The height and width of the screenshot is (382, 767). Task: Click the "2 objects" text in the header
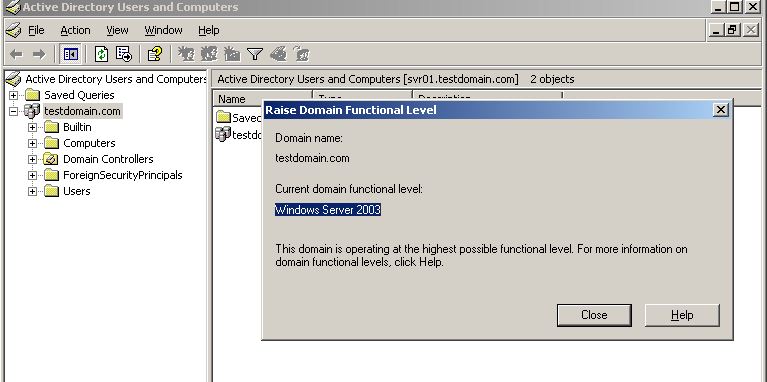point(552,79)
